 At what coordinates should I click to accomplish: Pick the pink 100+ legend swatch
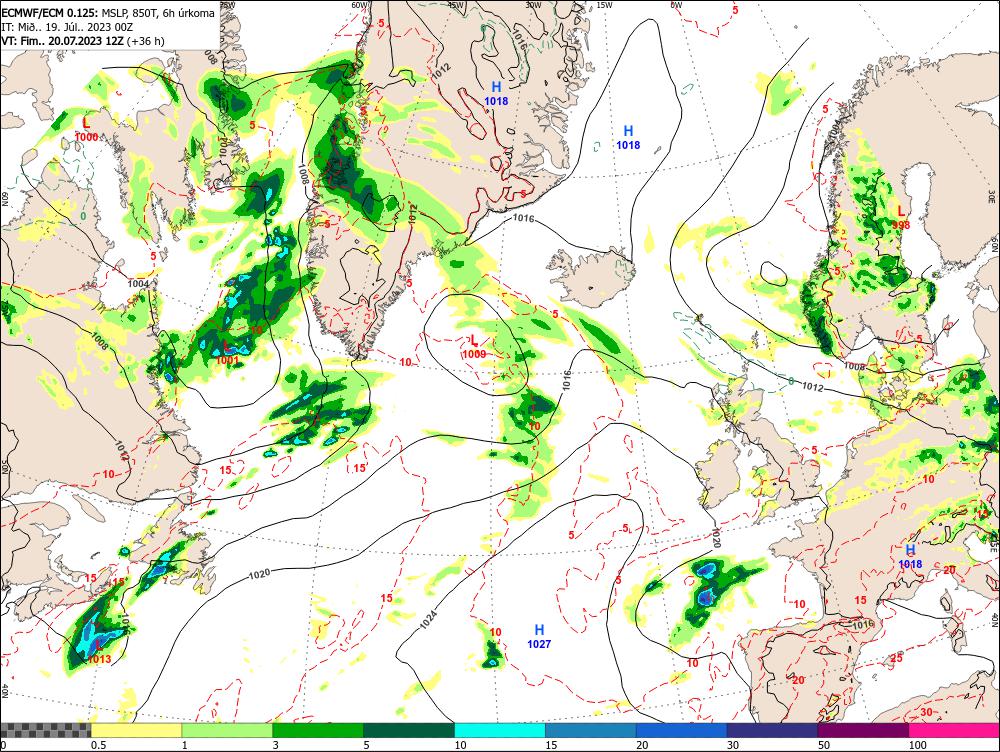pyautogui.click(x=954, y=730)
